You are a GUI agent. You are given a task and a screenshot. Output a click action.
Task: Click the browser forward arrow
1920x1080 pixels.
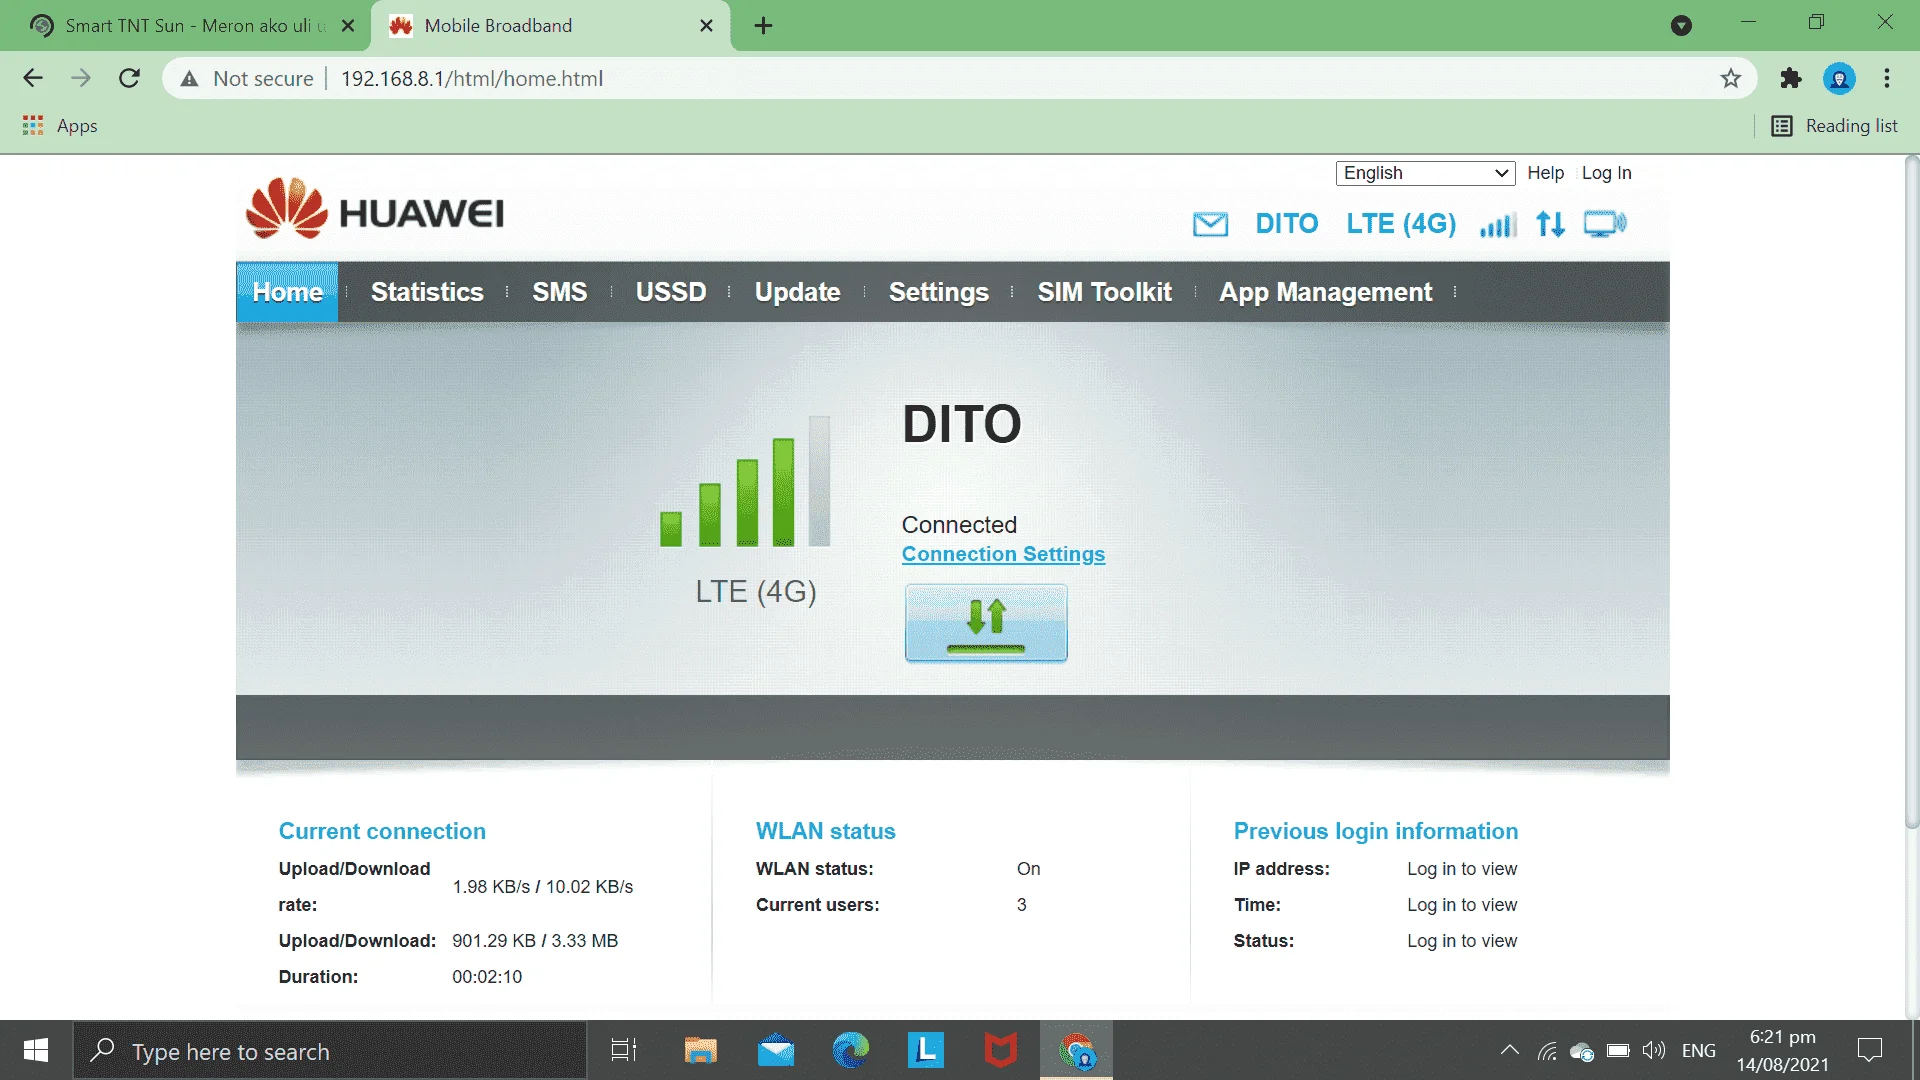point(81,78)
